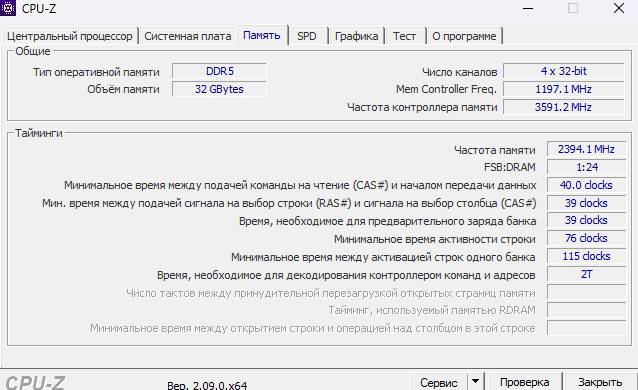This screenshot has height=390, width=638.
Task: Switch to the Графика tab
Action: click(x=356, y=36)
